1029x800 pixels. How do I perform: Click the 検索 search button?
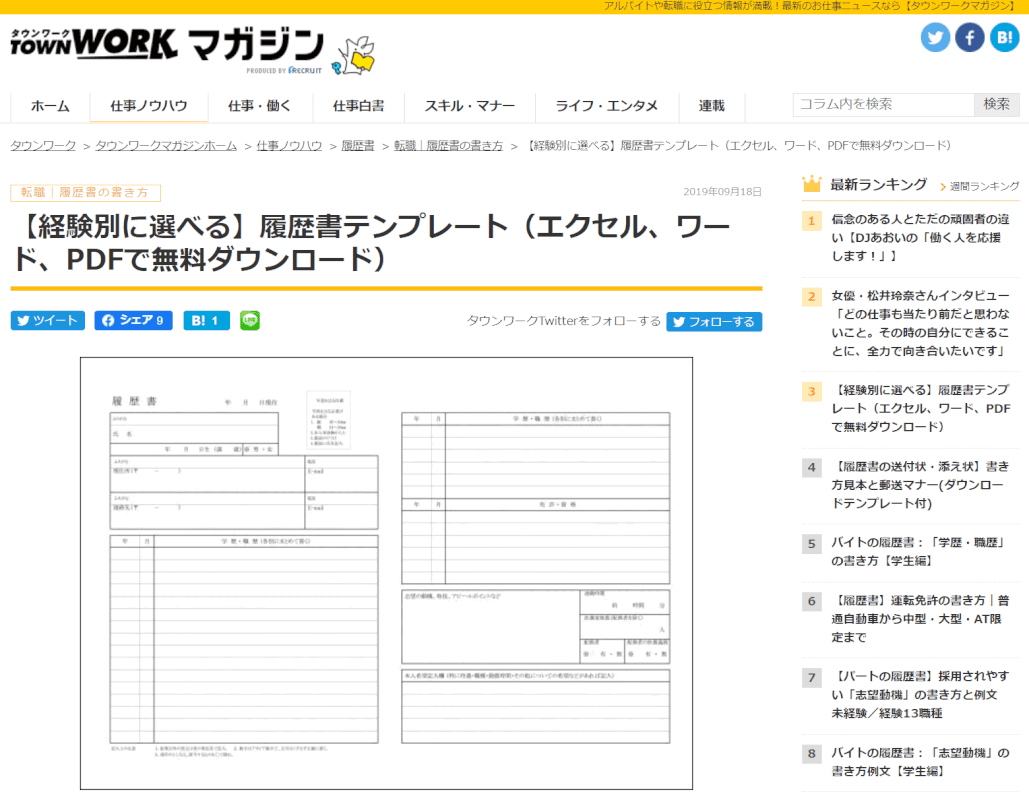point(996,104)
